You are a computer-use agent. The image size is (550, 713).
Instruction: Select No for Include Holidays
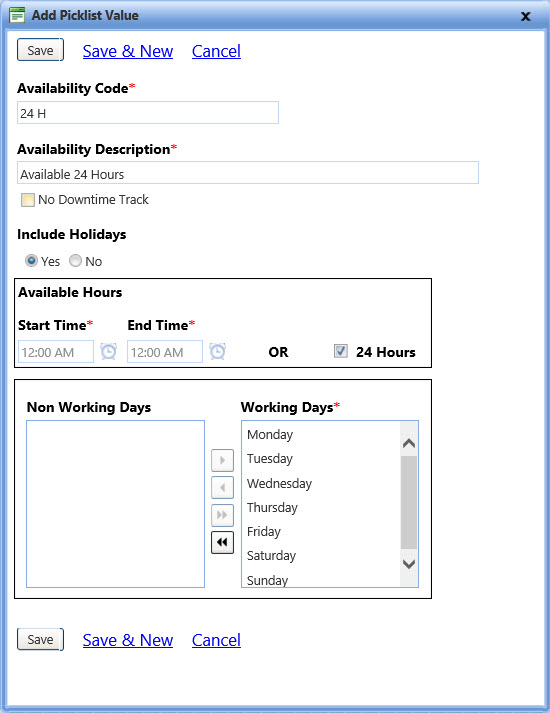75,261
